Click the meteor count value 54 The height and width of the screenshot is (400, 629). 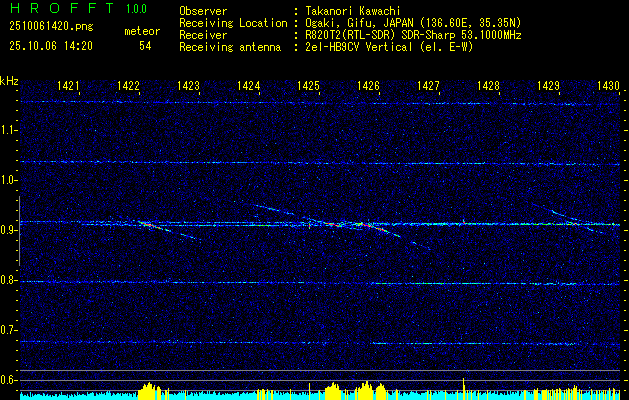tap(145, 45)
